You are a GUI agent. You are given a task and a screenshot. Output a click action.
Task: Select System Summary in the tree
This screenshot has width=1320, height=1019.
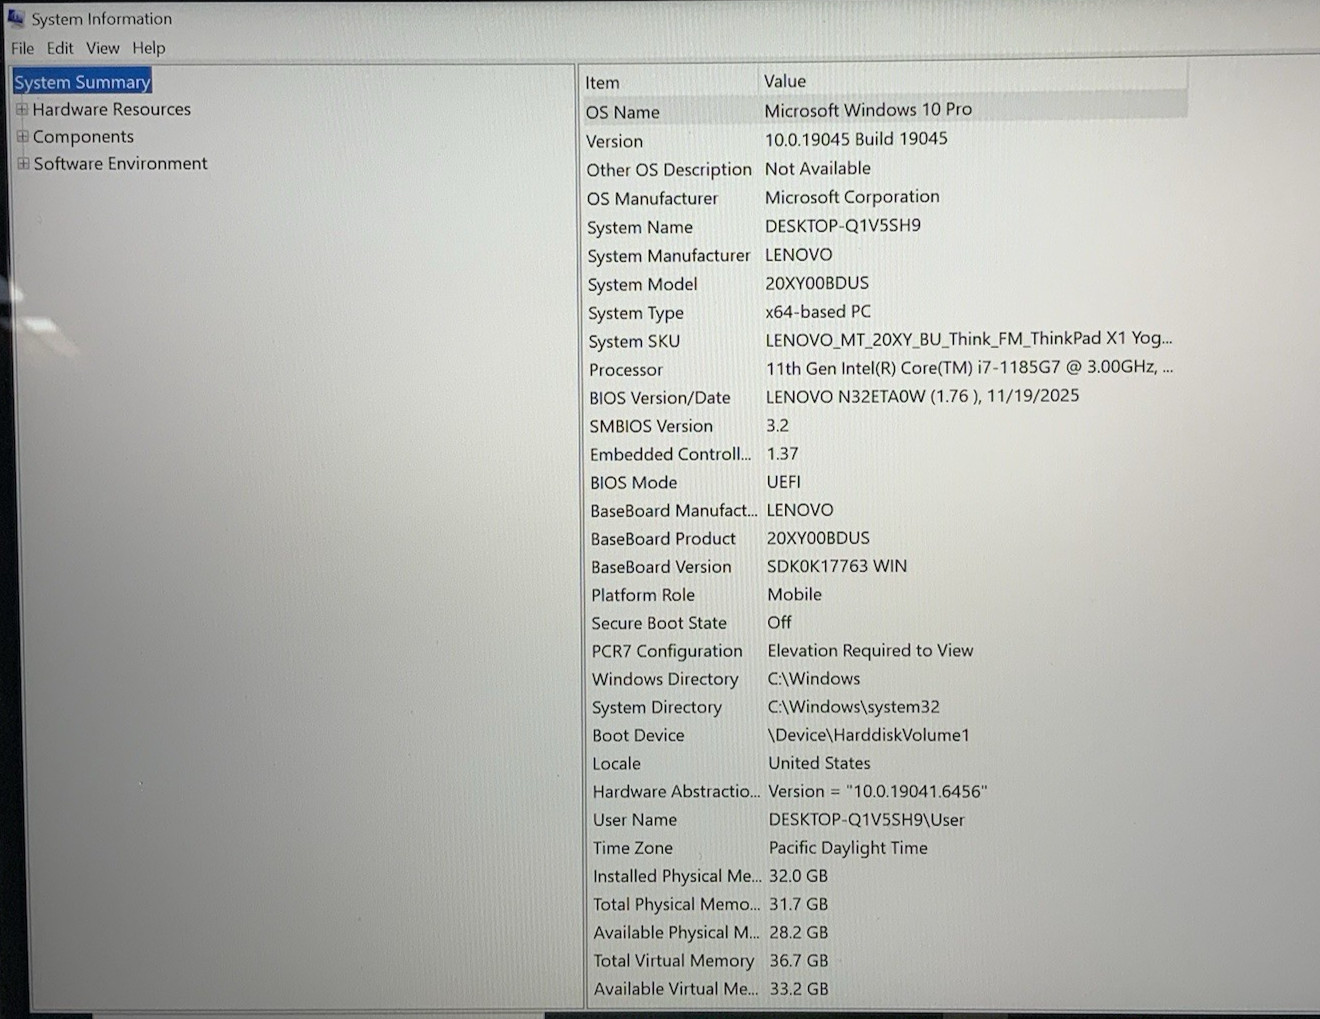(x=82, y=82)
